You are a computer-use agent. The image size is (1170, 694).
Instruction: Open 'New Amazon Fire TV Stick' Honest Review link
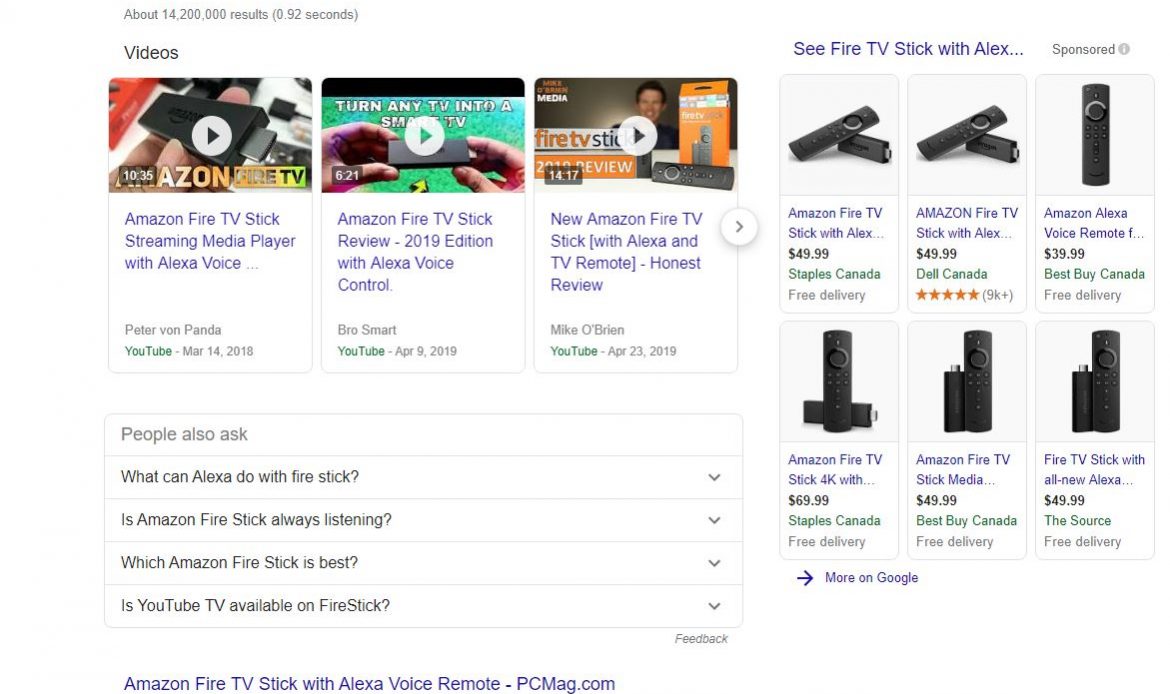tap(627, 251)
